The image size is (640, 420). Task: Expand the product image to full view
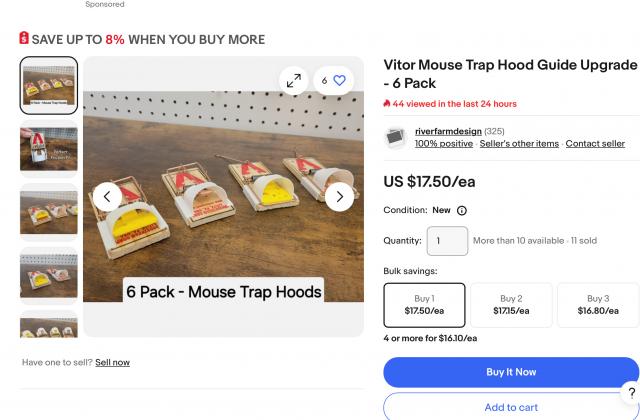click(292, 81)
